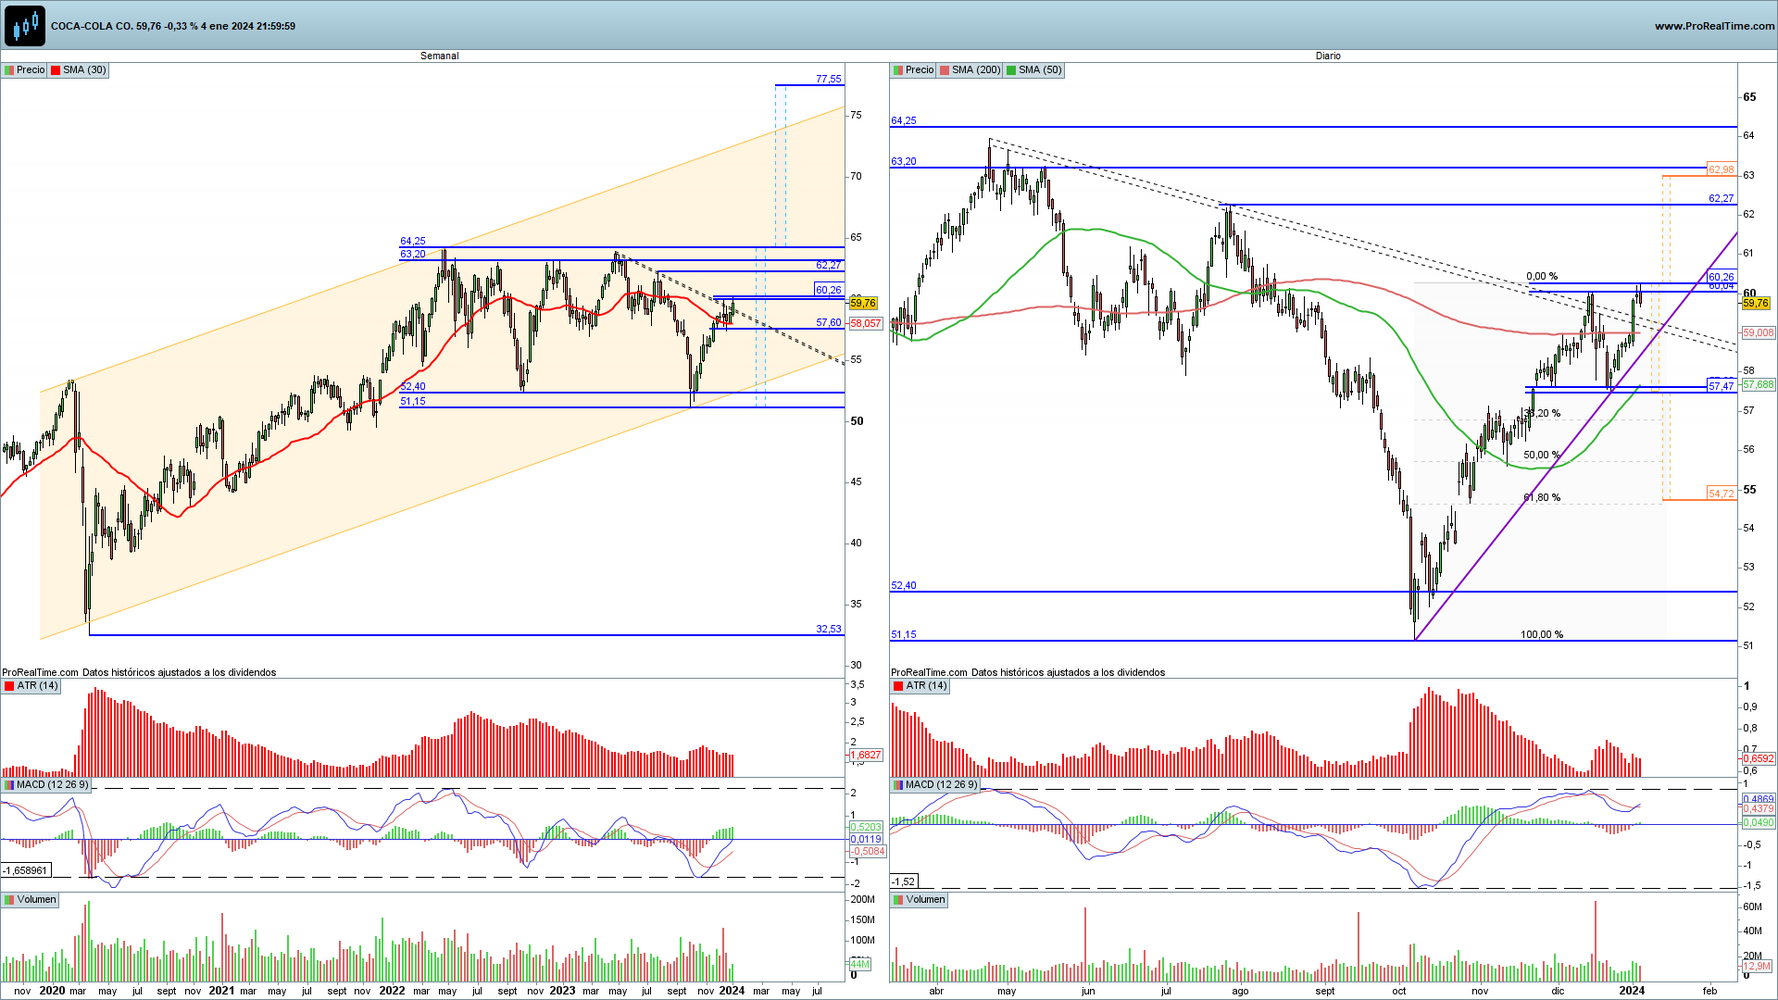Click the red SMA (30) color swatch
The width and height of the screenshot is (1778, 1000).
point(55,70)
